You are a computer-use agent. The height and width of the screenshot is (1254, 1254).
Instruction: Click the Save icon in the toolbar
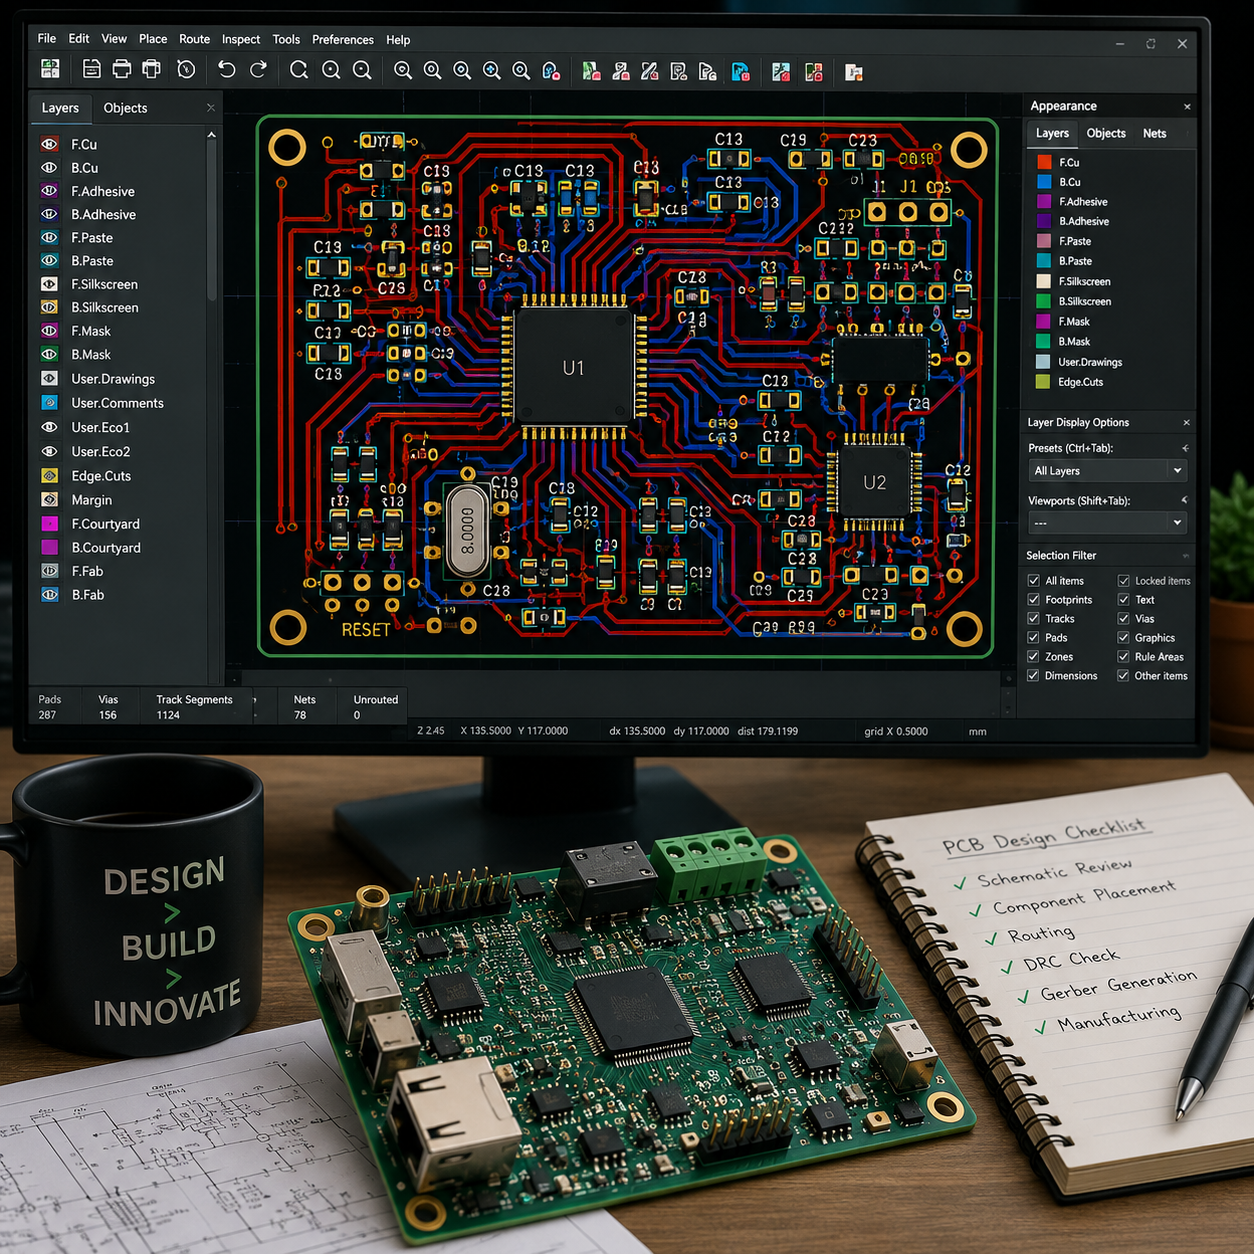click(91, 70)
